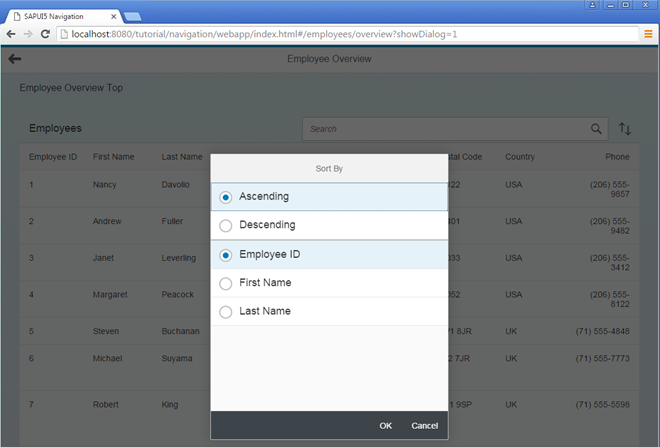Click the browser forward navigation arrow
Screen dimensions: 660x447
tap(27, 34)
